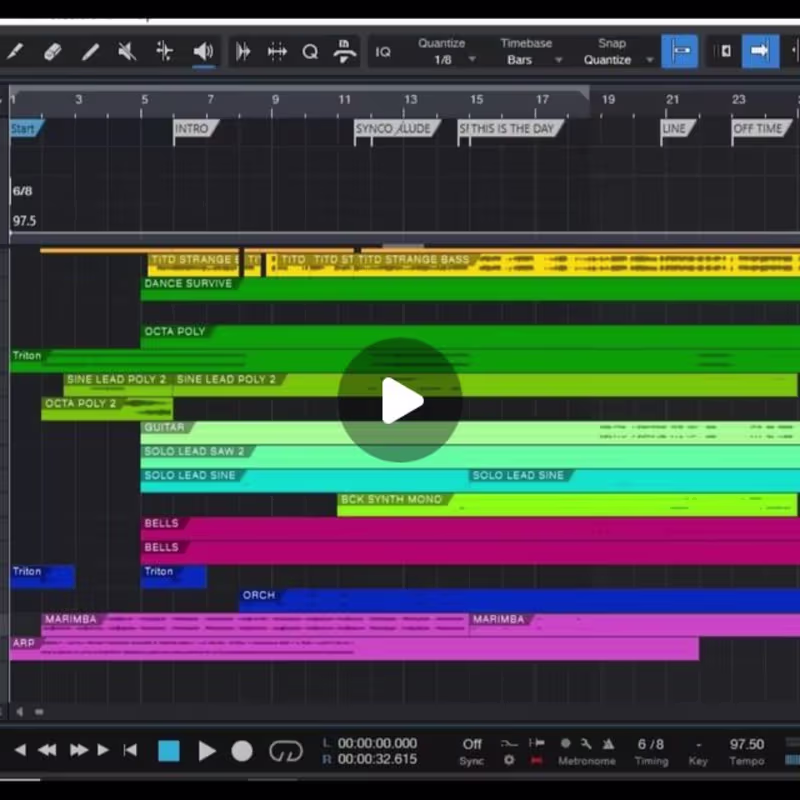The height and width of the screenshot is (800, 800).
Task: Open sync options gear icon
Action: (x=509, y=760)
